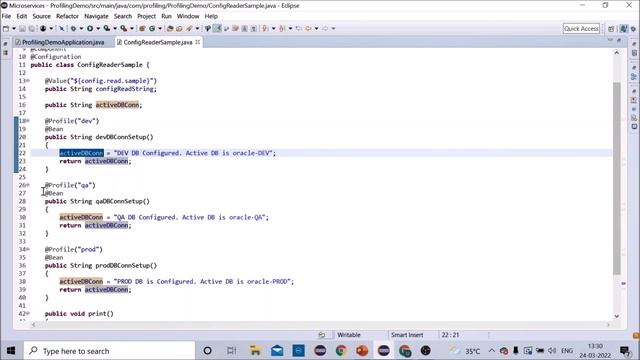The image size is (640, 360).
Task: Open Chrome from the taskbar
Action: point(341,351)
